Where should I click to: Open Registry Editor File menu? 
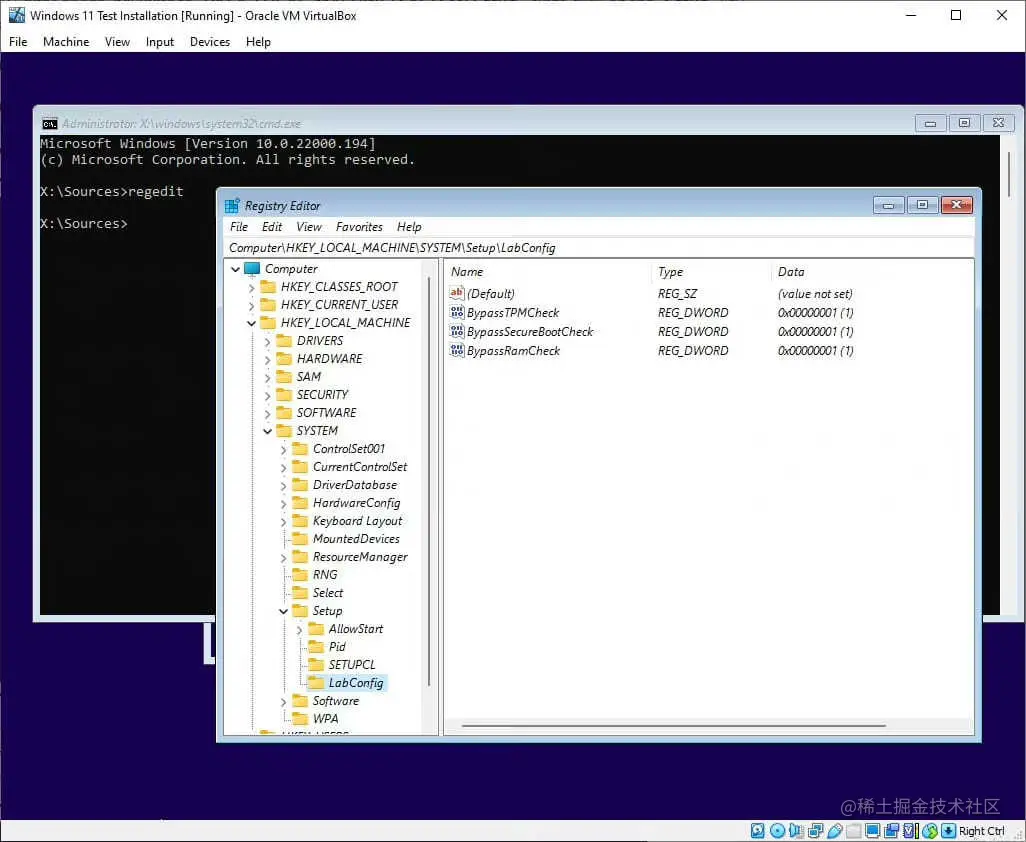(239, 226)
